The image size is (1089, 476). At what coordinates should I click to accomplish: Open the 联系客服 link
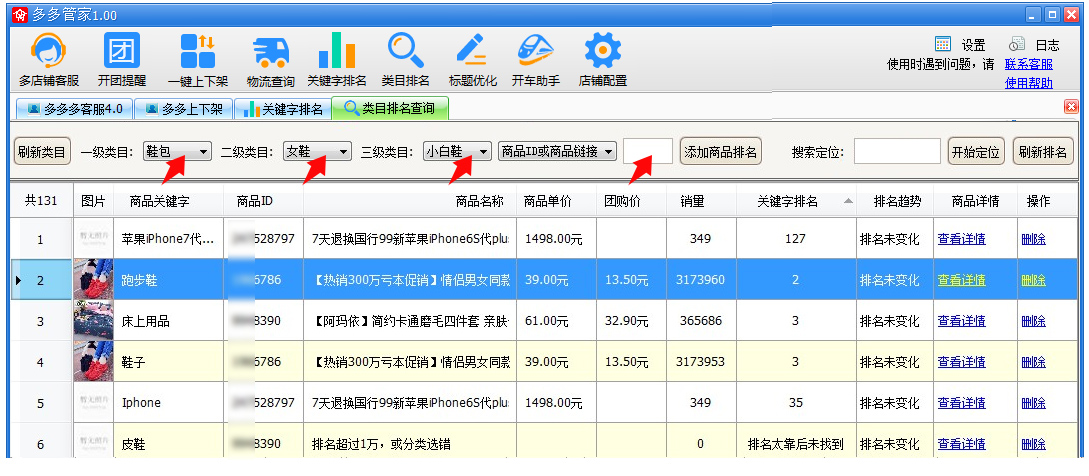click(1029, 64)
